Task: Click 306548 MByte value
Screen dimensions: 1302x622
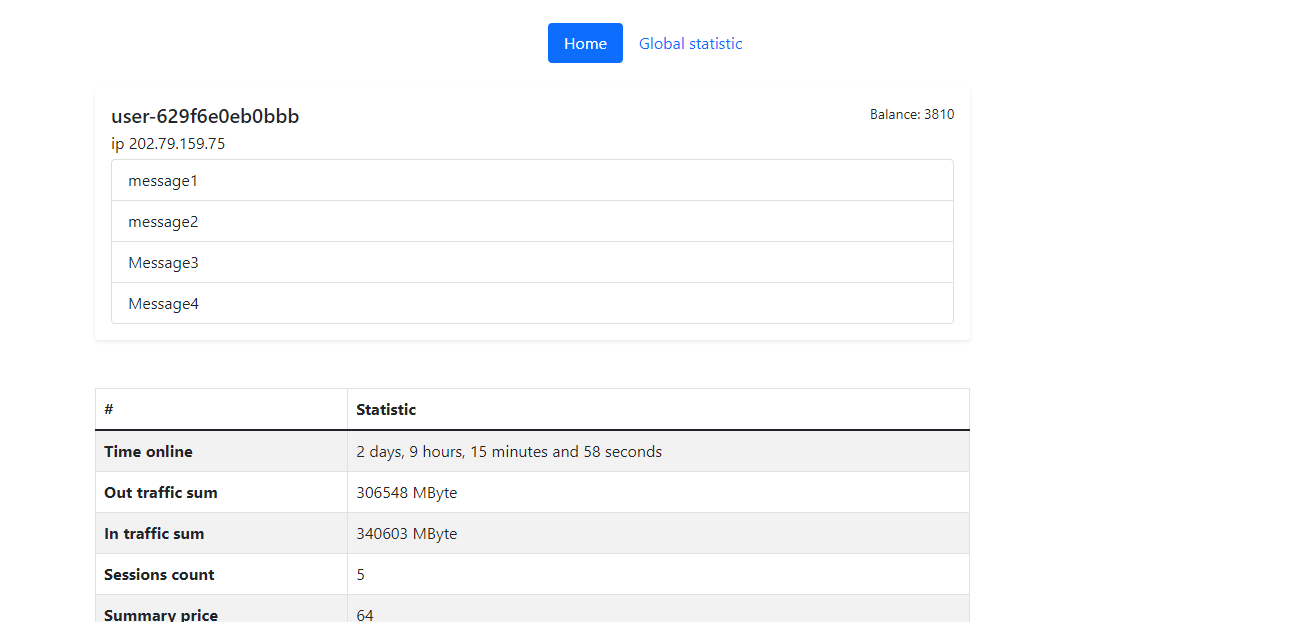Action: pyautogui.click(x=407, y=492)
